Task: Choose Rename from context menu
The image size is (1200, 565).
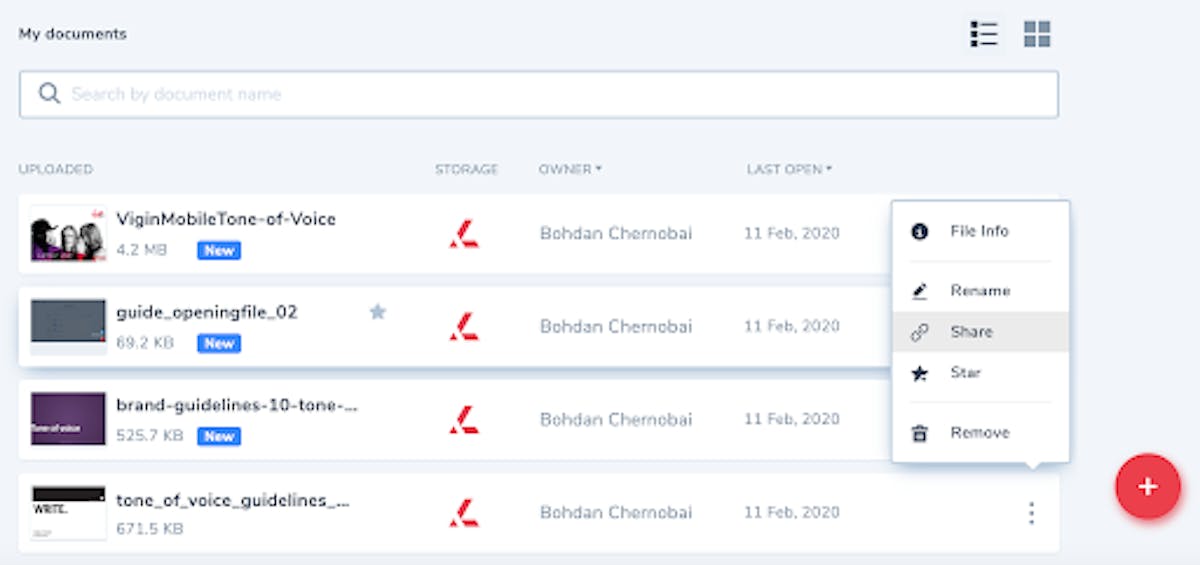Action: coord(980,291)
